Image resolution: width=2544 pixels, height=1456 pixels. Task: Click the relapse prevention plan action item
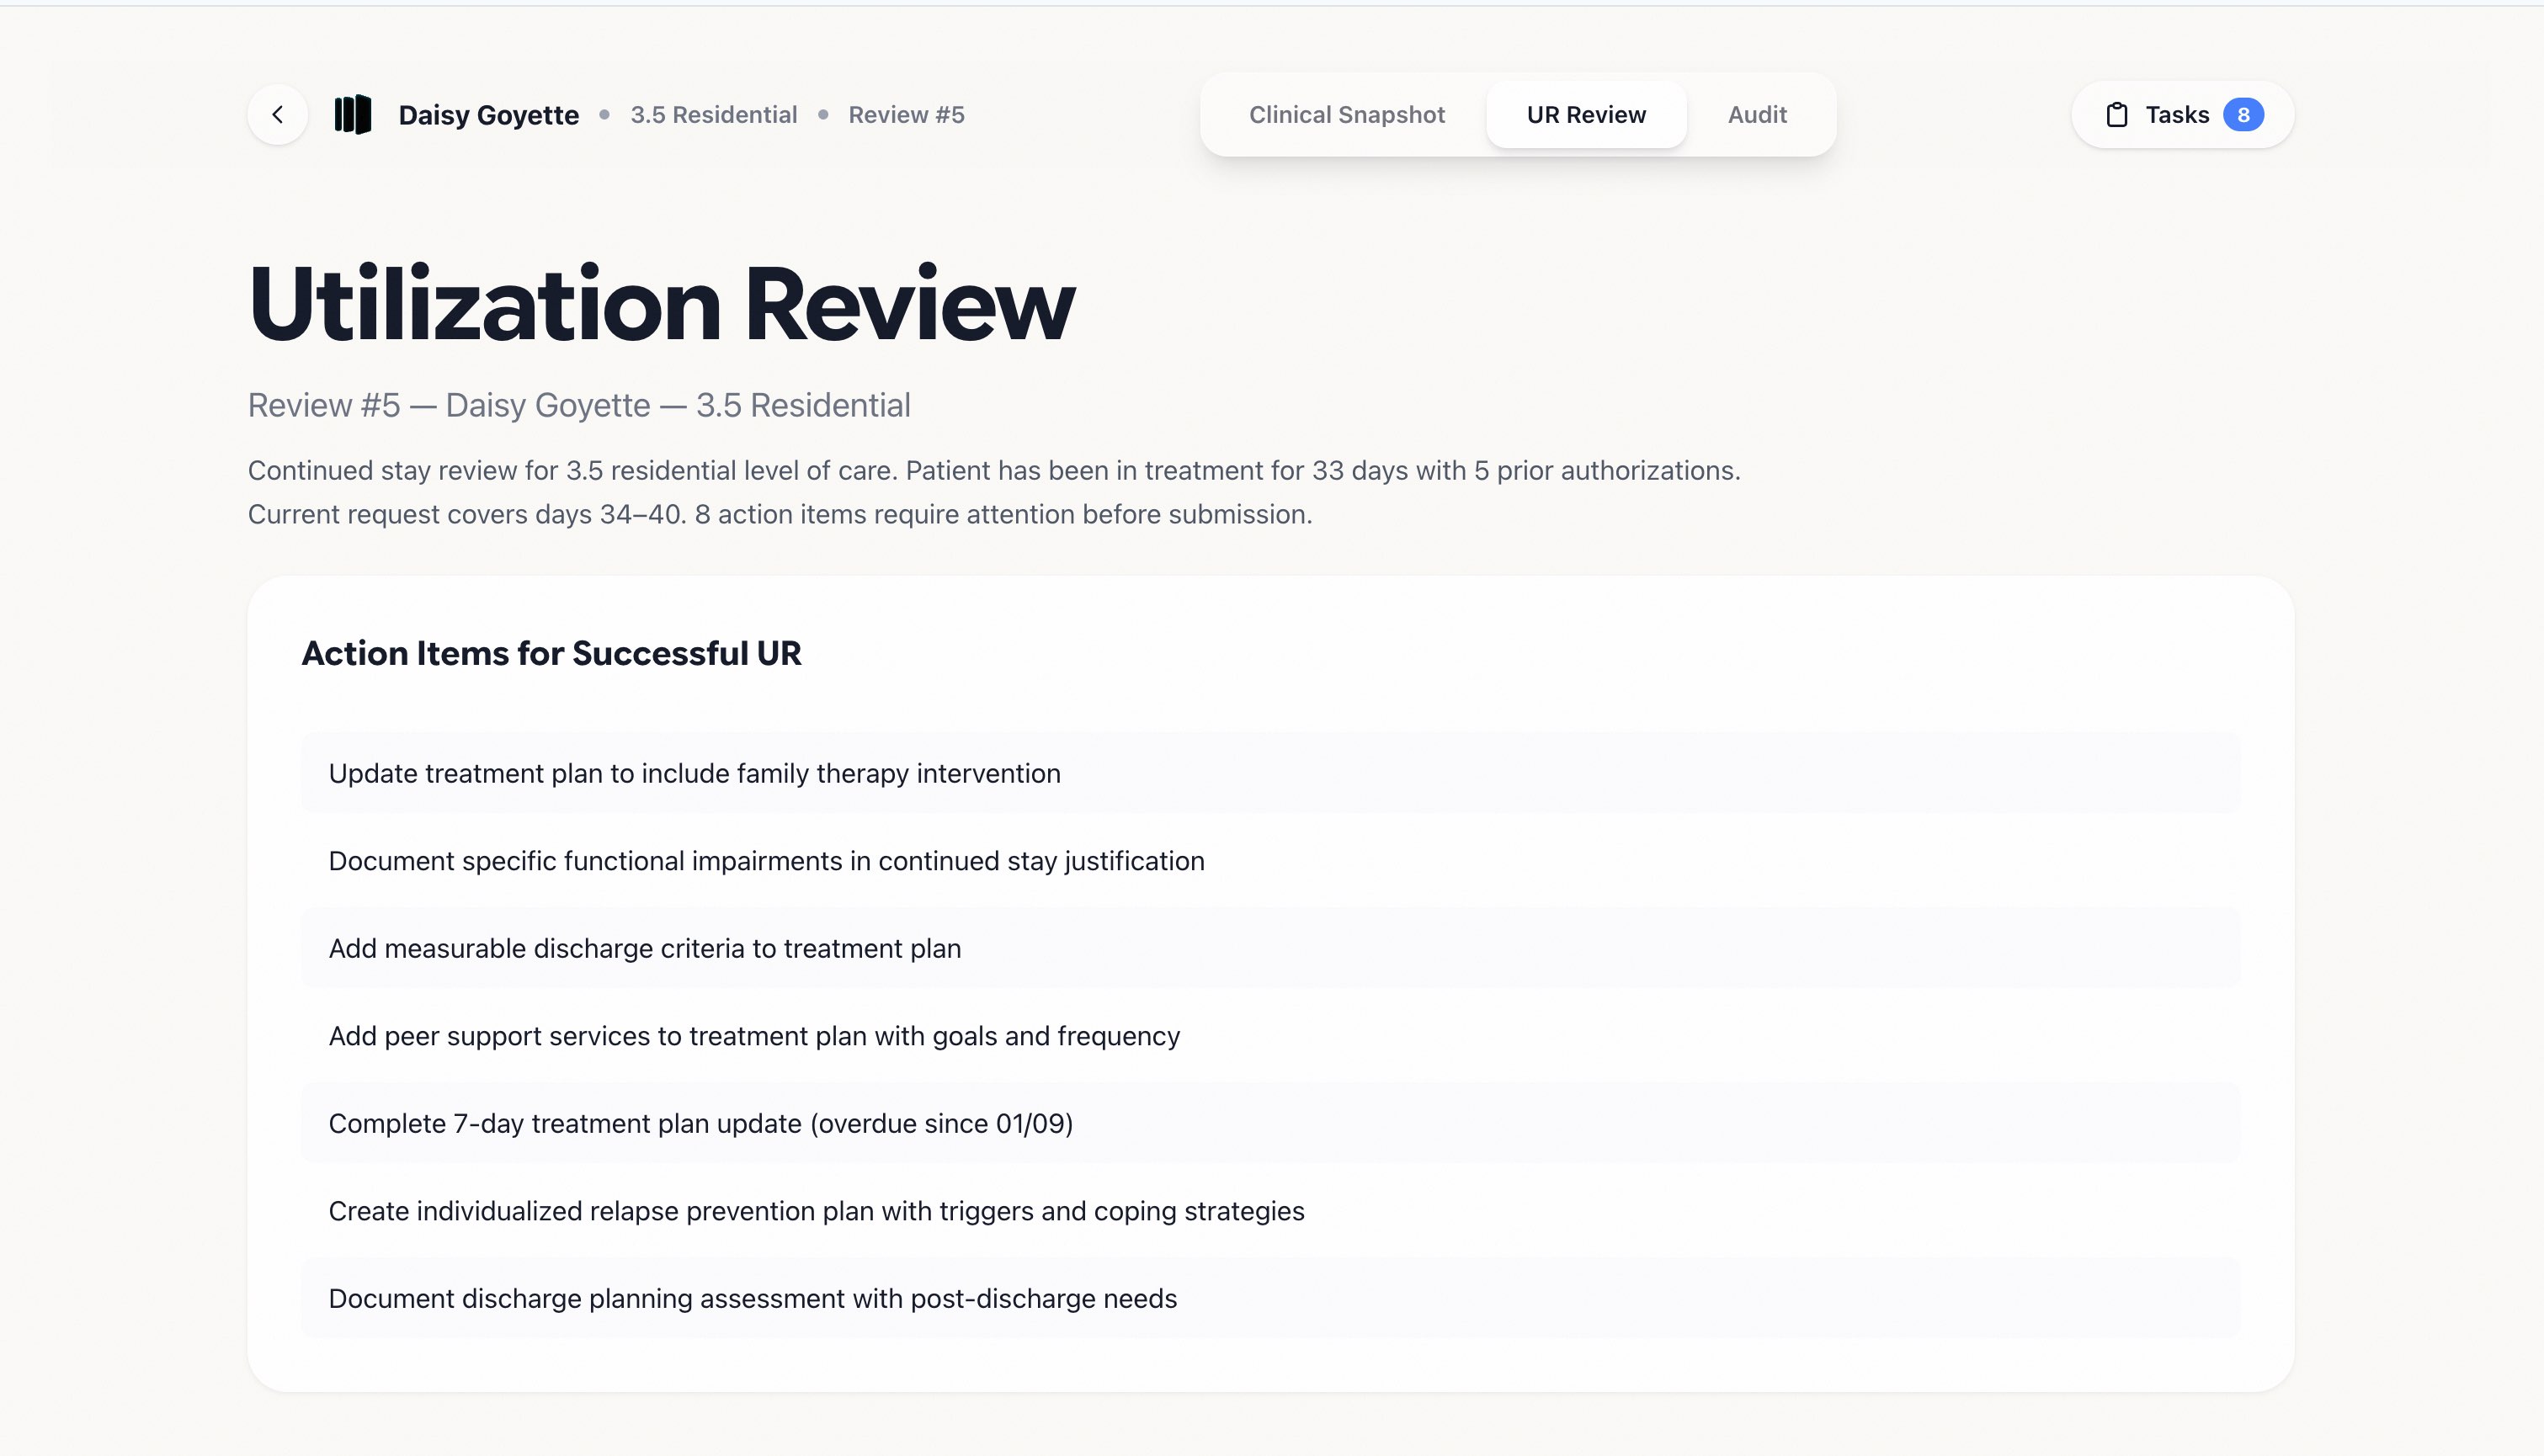pos(816,1211)
